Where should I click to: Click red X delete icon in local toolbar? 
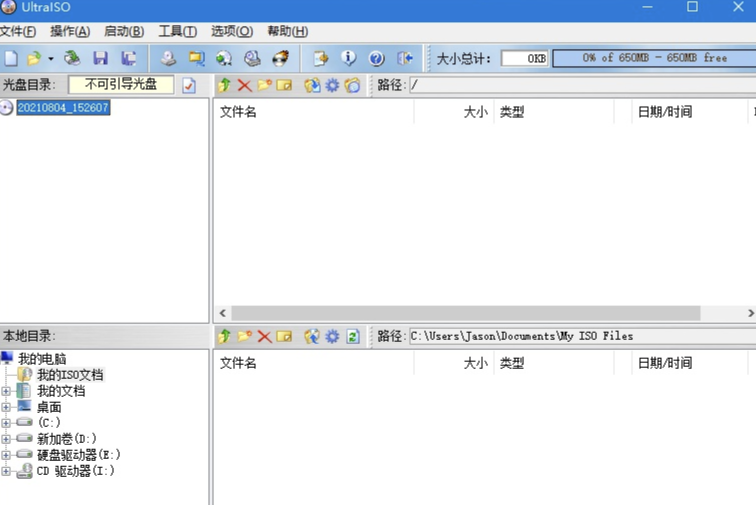tap(264, 336)
